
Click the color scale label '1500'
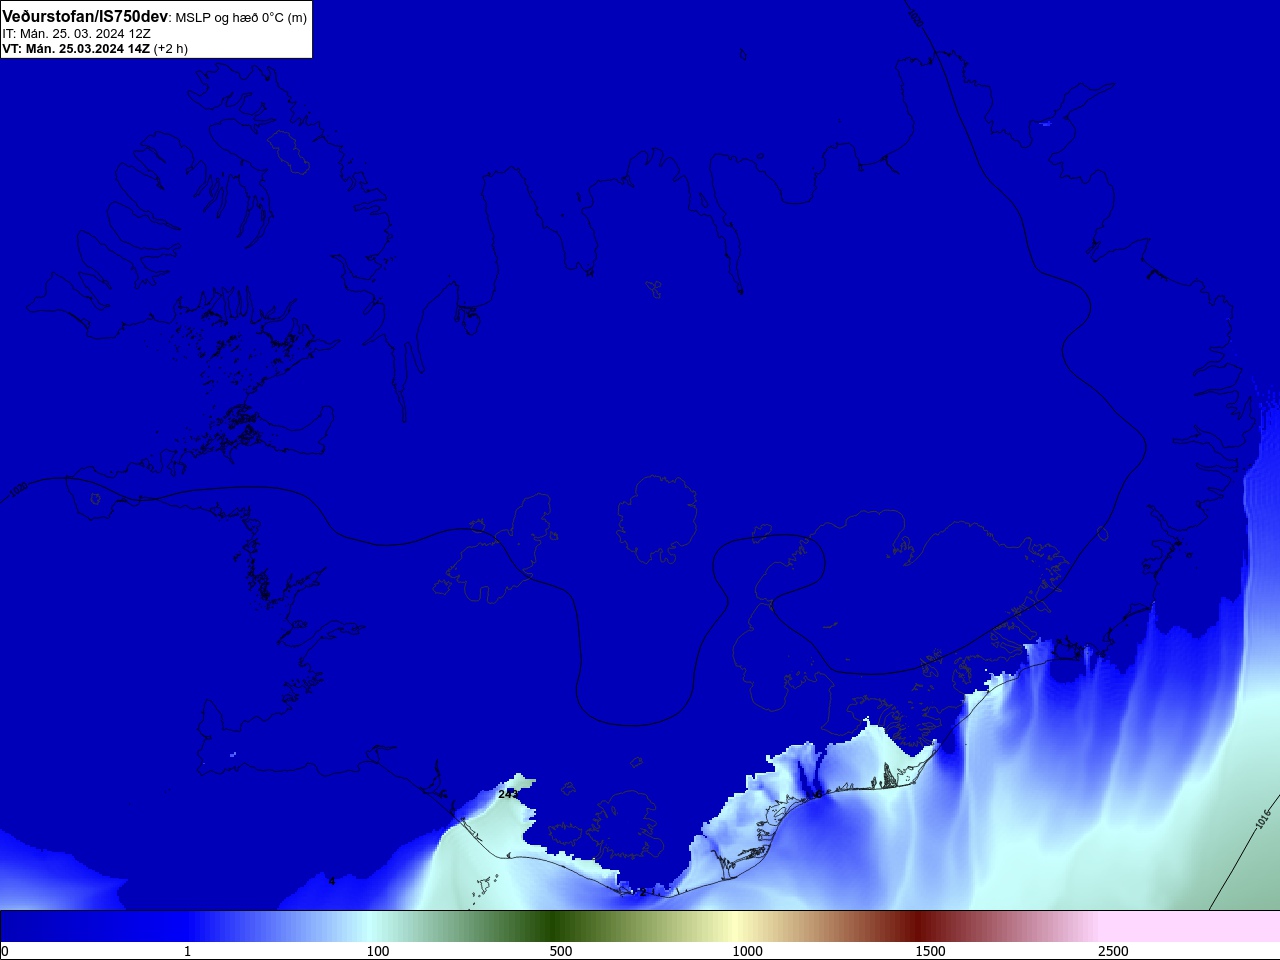click(930, 951)
